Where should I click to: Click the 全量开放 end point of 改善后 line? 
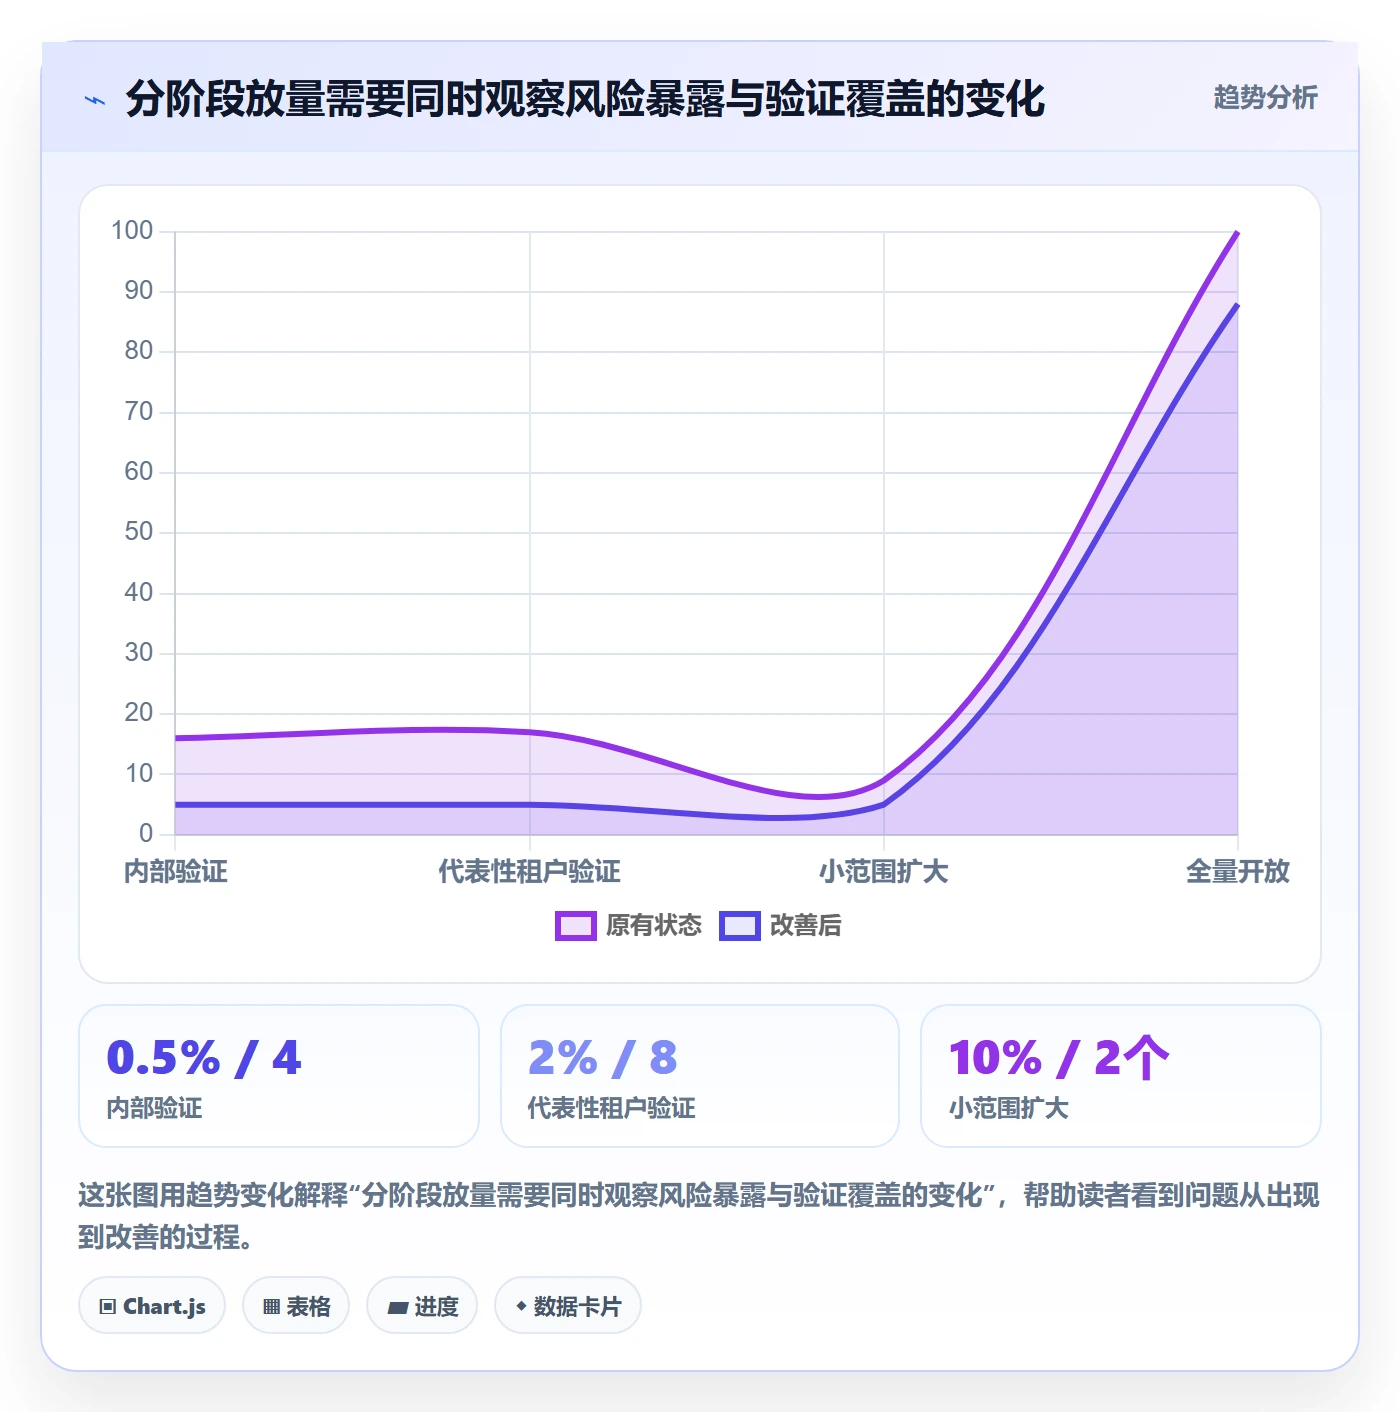pos(1238,305)
